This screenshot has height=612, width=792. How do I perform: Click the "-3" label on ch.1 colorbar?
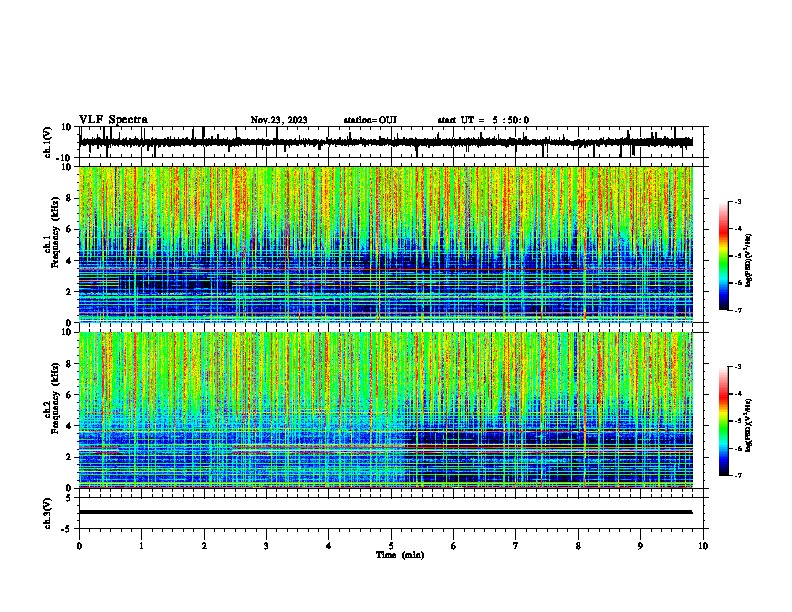738,202
